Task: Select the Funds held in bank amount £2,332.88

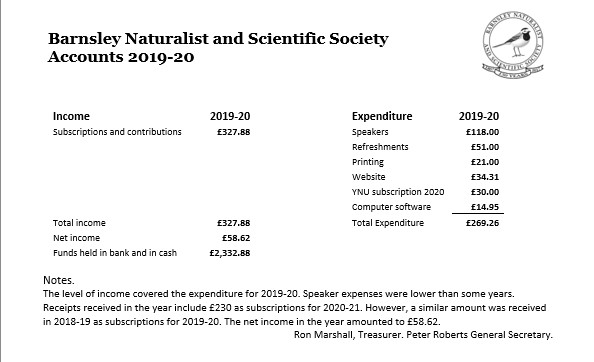Action: [x=230, y=253]
